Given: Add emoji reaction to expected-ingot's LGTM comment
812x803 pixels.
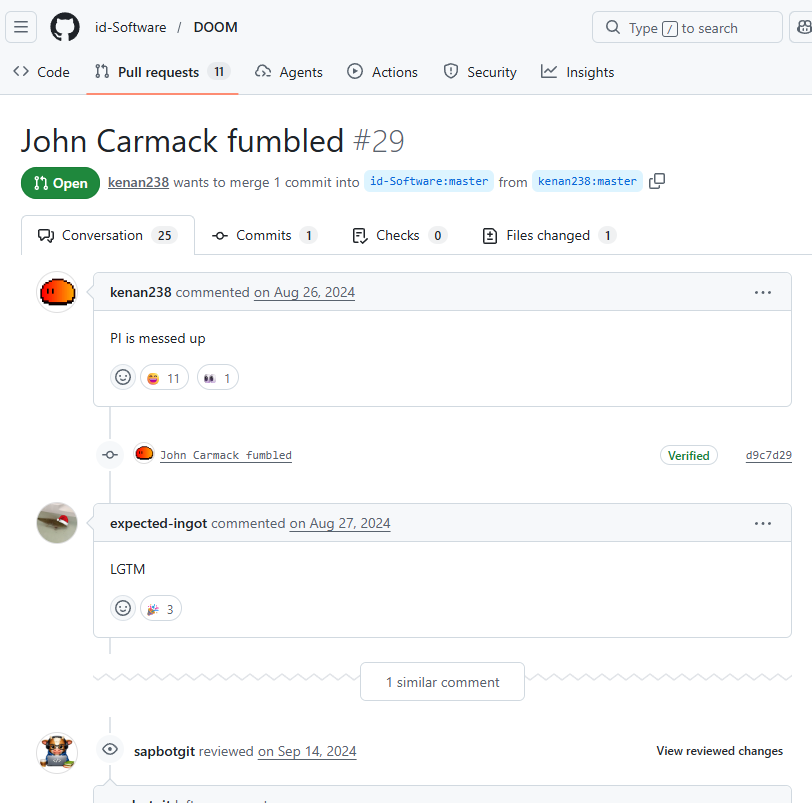Looking at the screenshot, I should 123,608.
